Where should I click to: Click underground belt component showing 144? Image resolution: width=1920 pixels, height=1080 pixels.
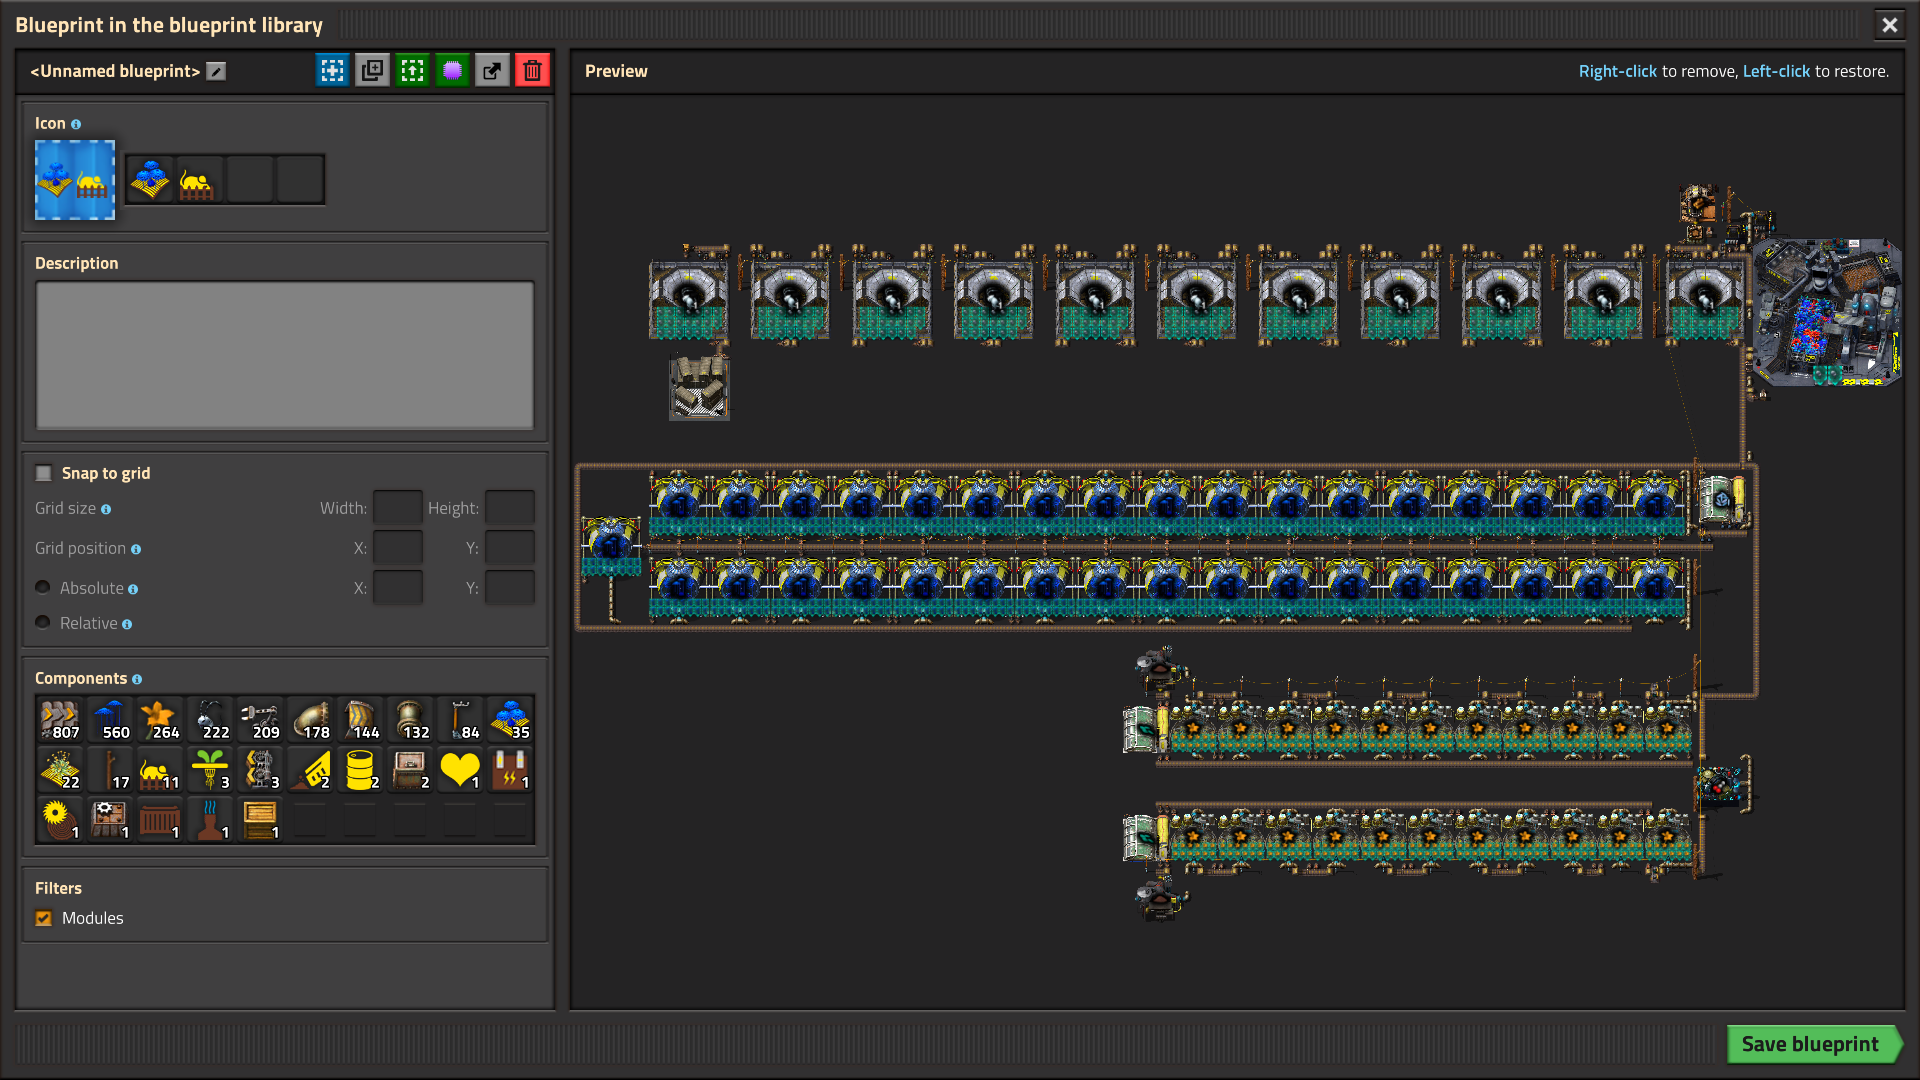(360, 720)
